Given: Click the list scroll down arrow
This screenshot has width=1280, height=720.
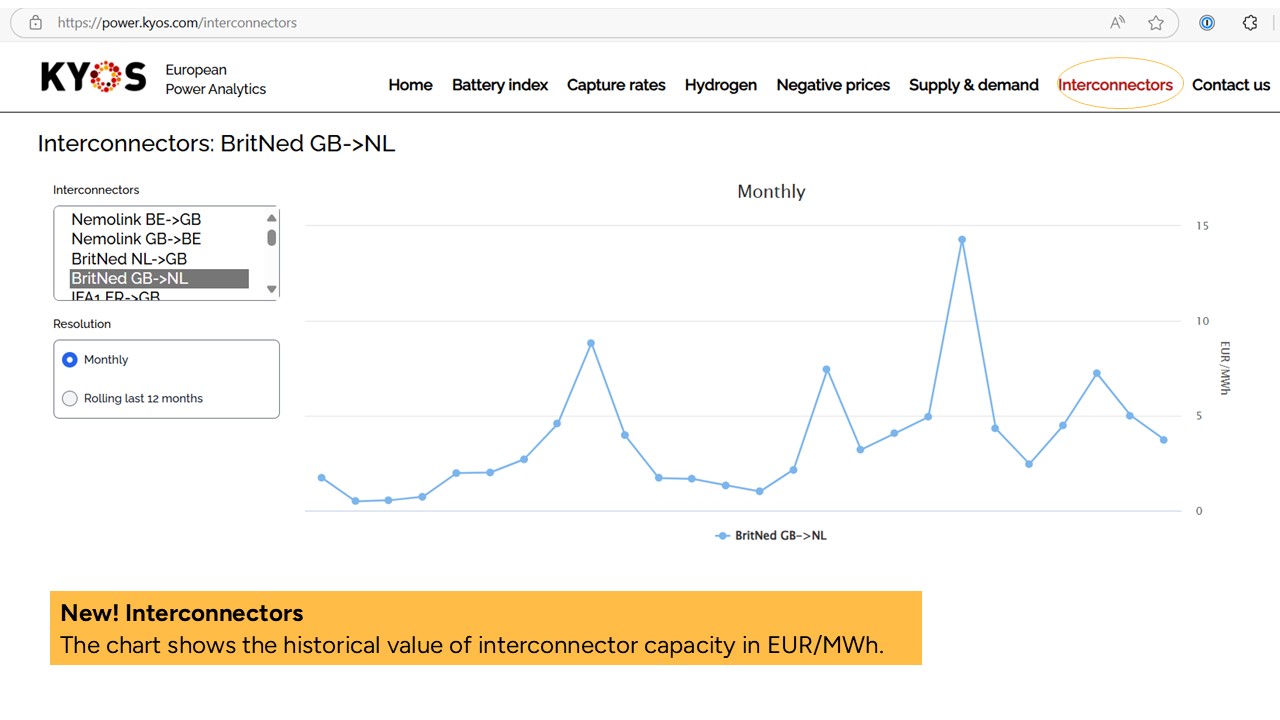Looking at the screenshot, I should coord(271,290).
